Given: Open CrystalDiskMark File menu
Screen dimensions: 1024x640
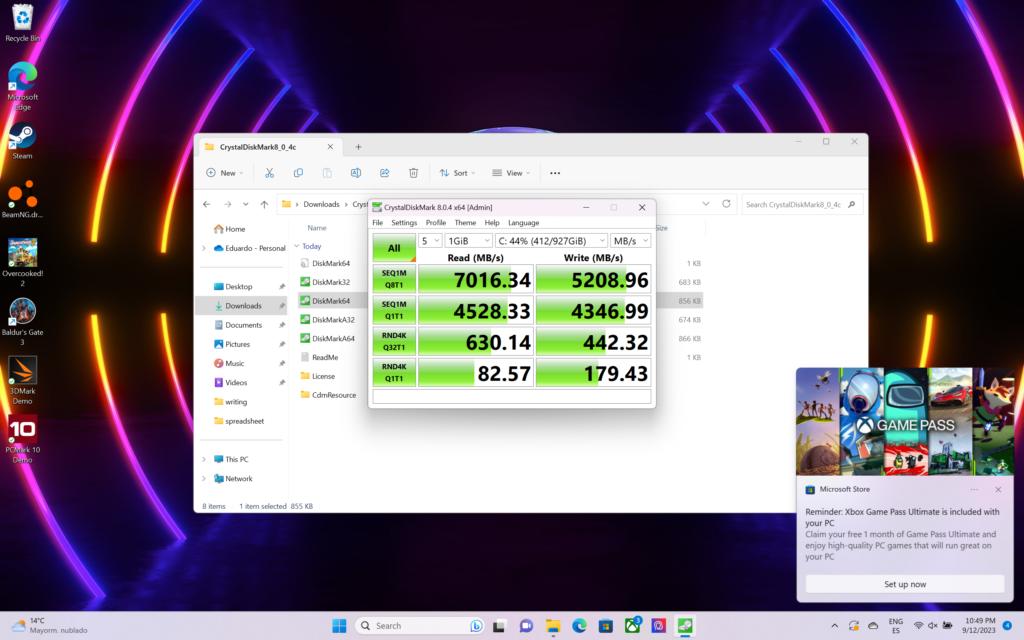Looking at the screenshot, I should pos(377,223).
